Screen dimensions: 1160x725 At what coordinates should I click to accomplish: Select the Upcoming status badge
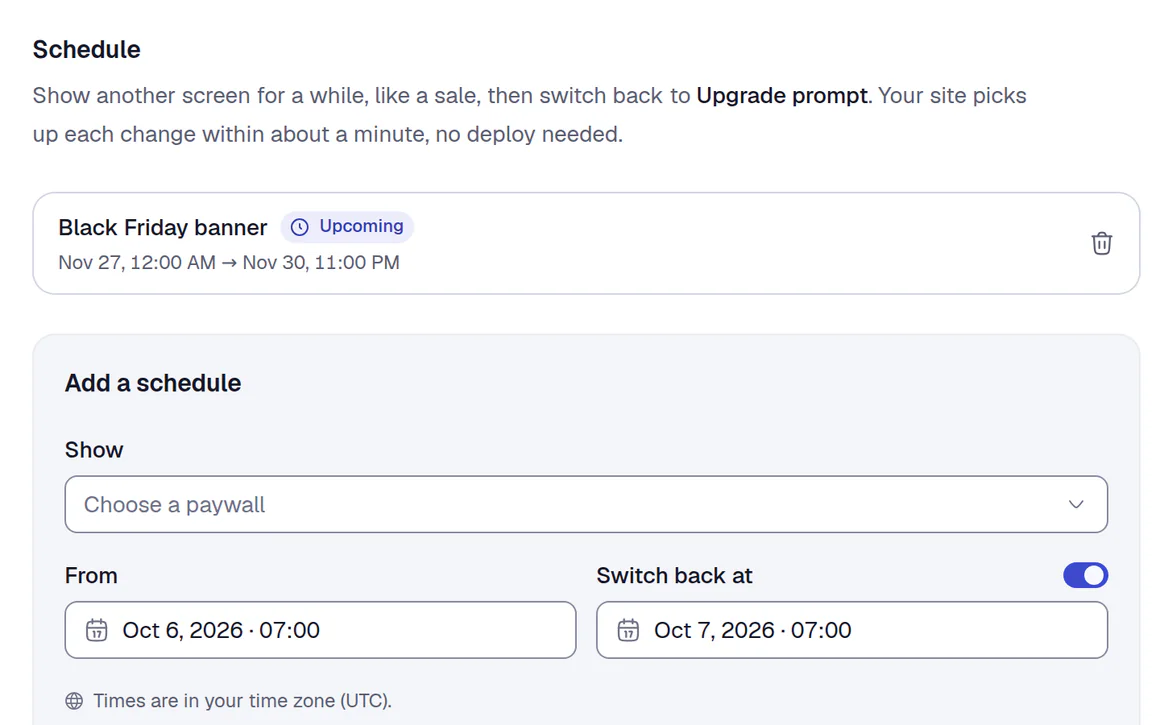pyautogui.click(x=347, y=226)
